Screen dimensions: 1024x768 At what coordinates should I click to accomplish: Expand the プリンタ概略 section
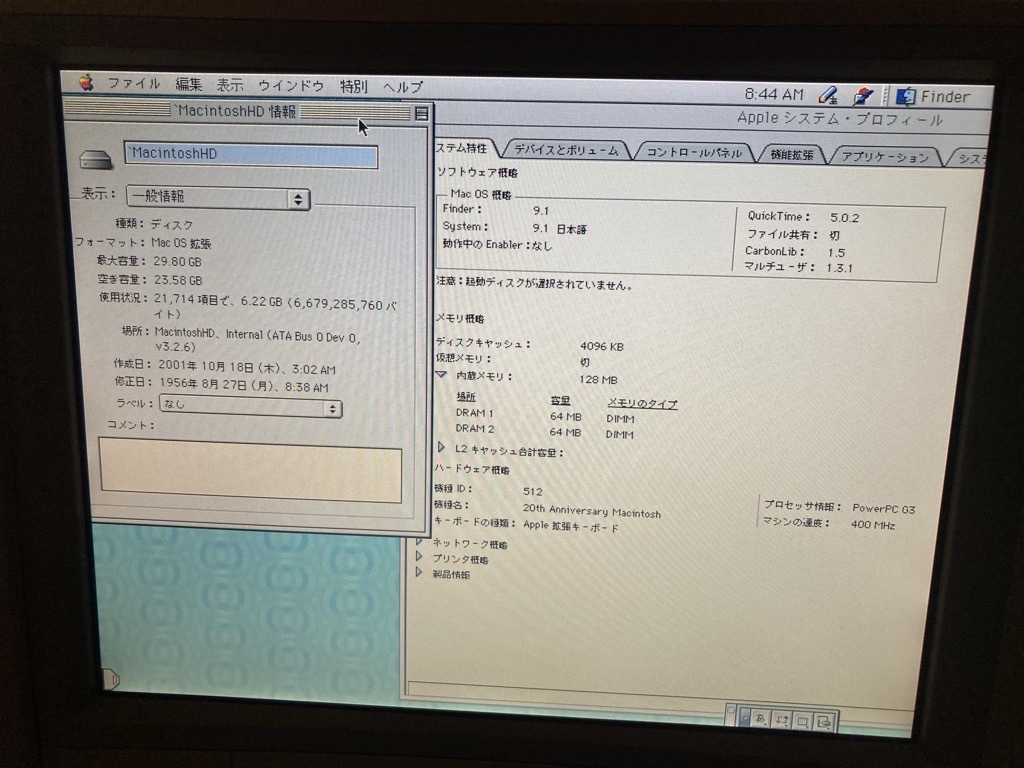point(419,557)
